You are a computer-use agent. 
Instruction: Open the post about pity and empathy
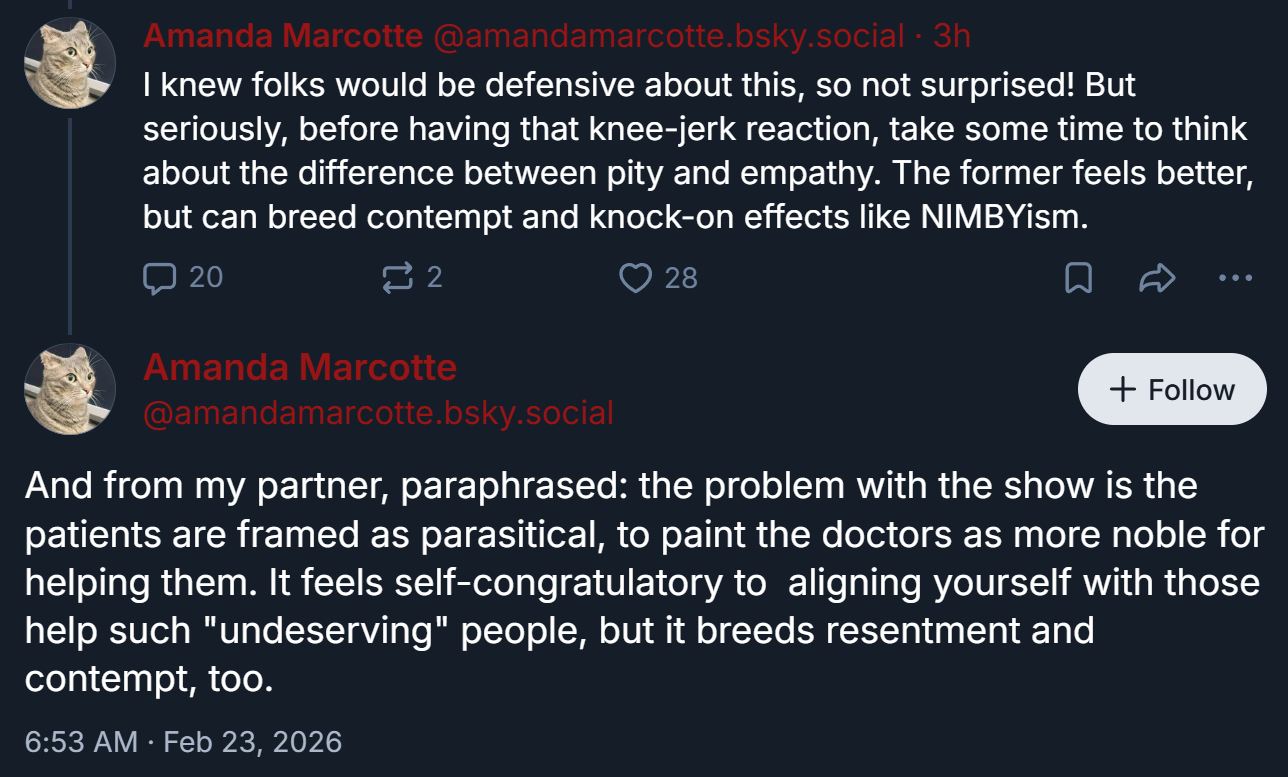click(x=697, y=150)
